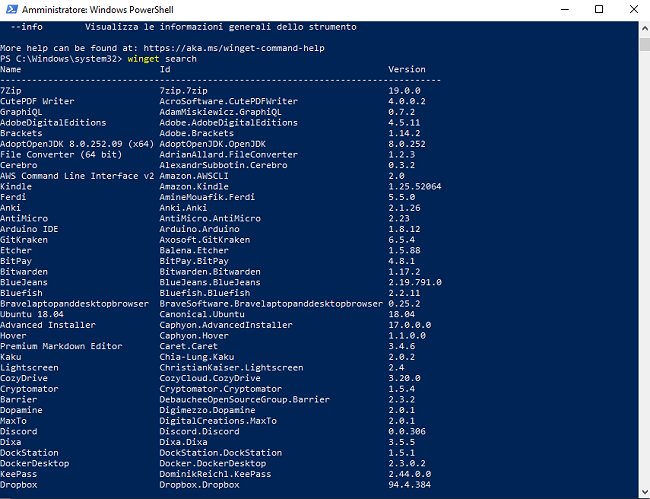
Task: Click 'Bluefish.Bluefish' Id
Action: click(x=205, y=293)
